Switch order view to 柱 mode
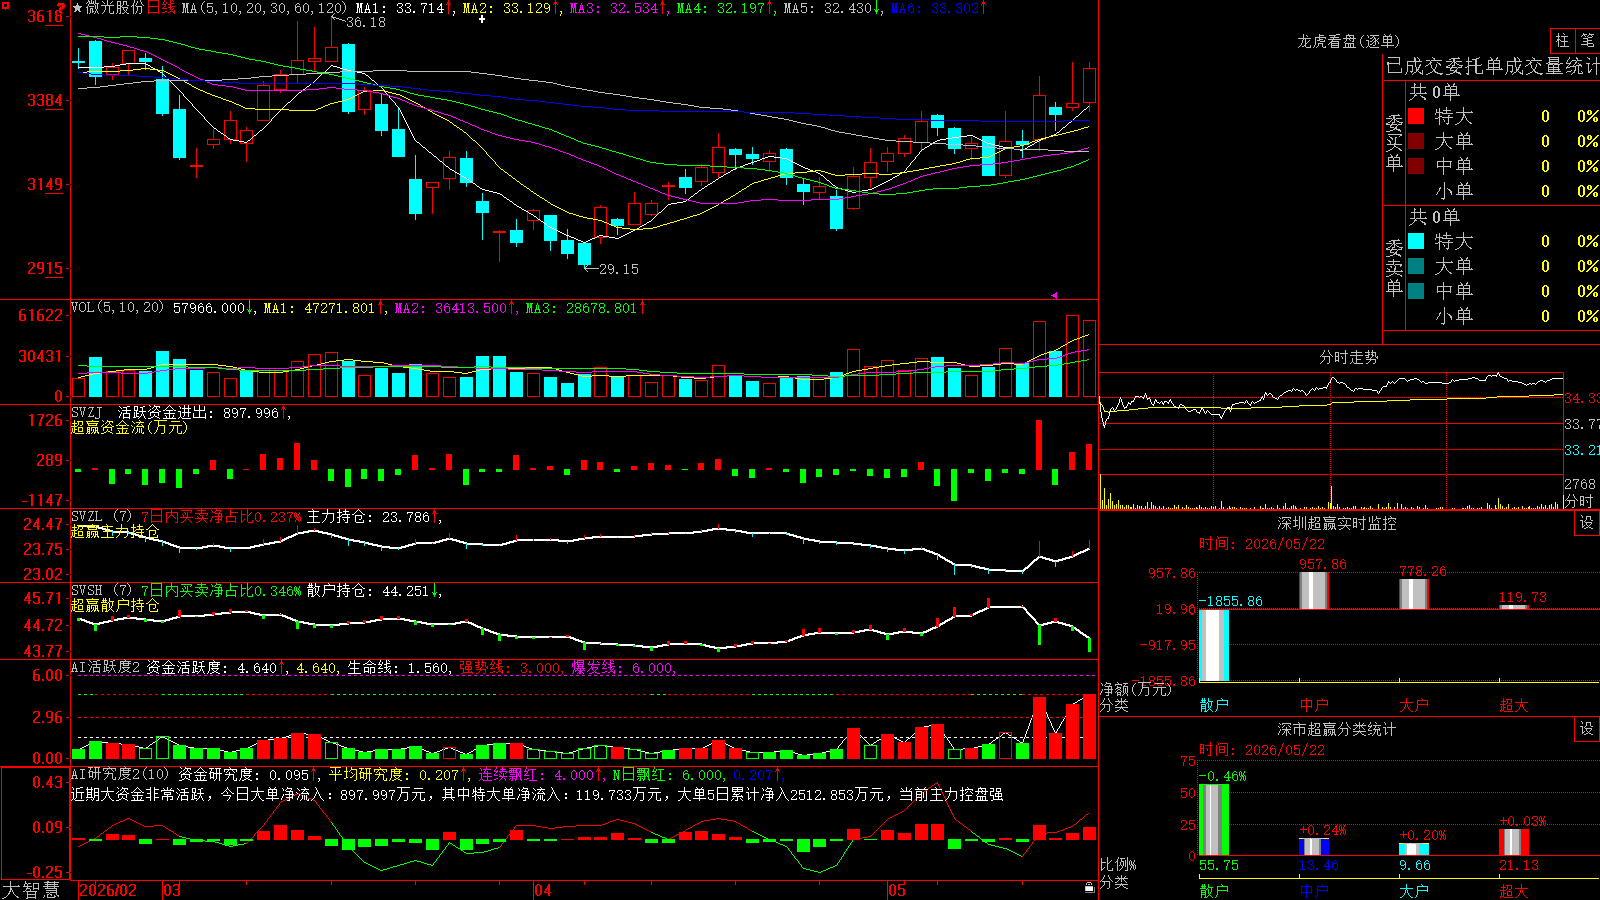The width and height of the screenshot is (1600, 900). 1562,40
